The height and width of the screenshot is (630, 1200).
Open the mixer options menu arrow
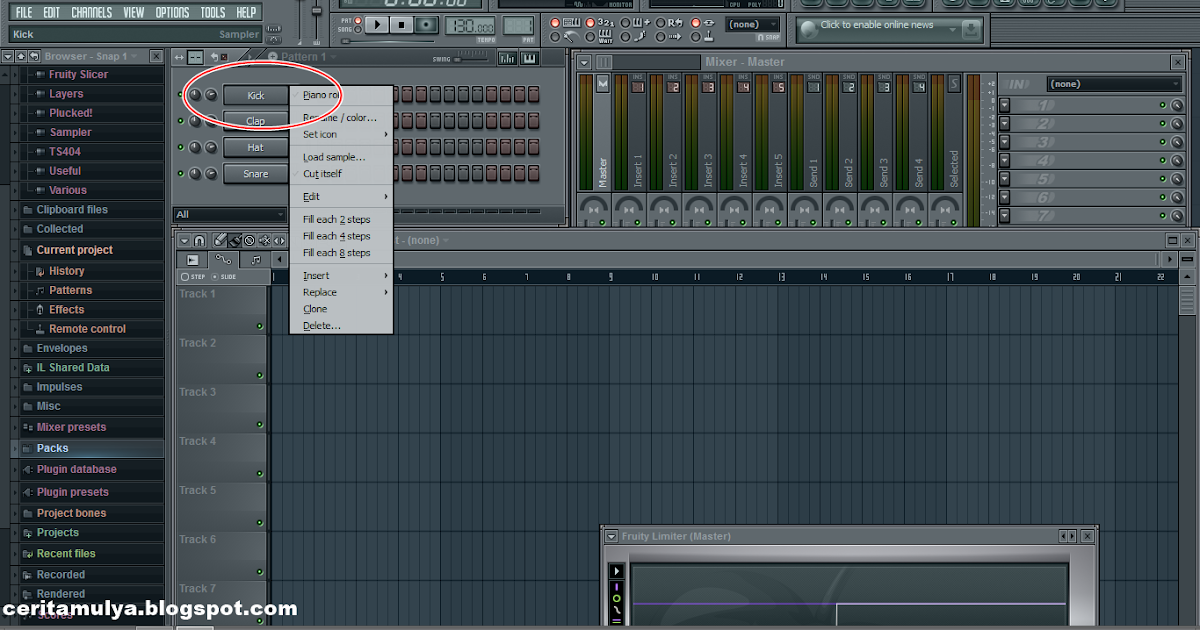point(586,62)
